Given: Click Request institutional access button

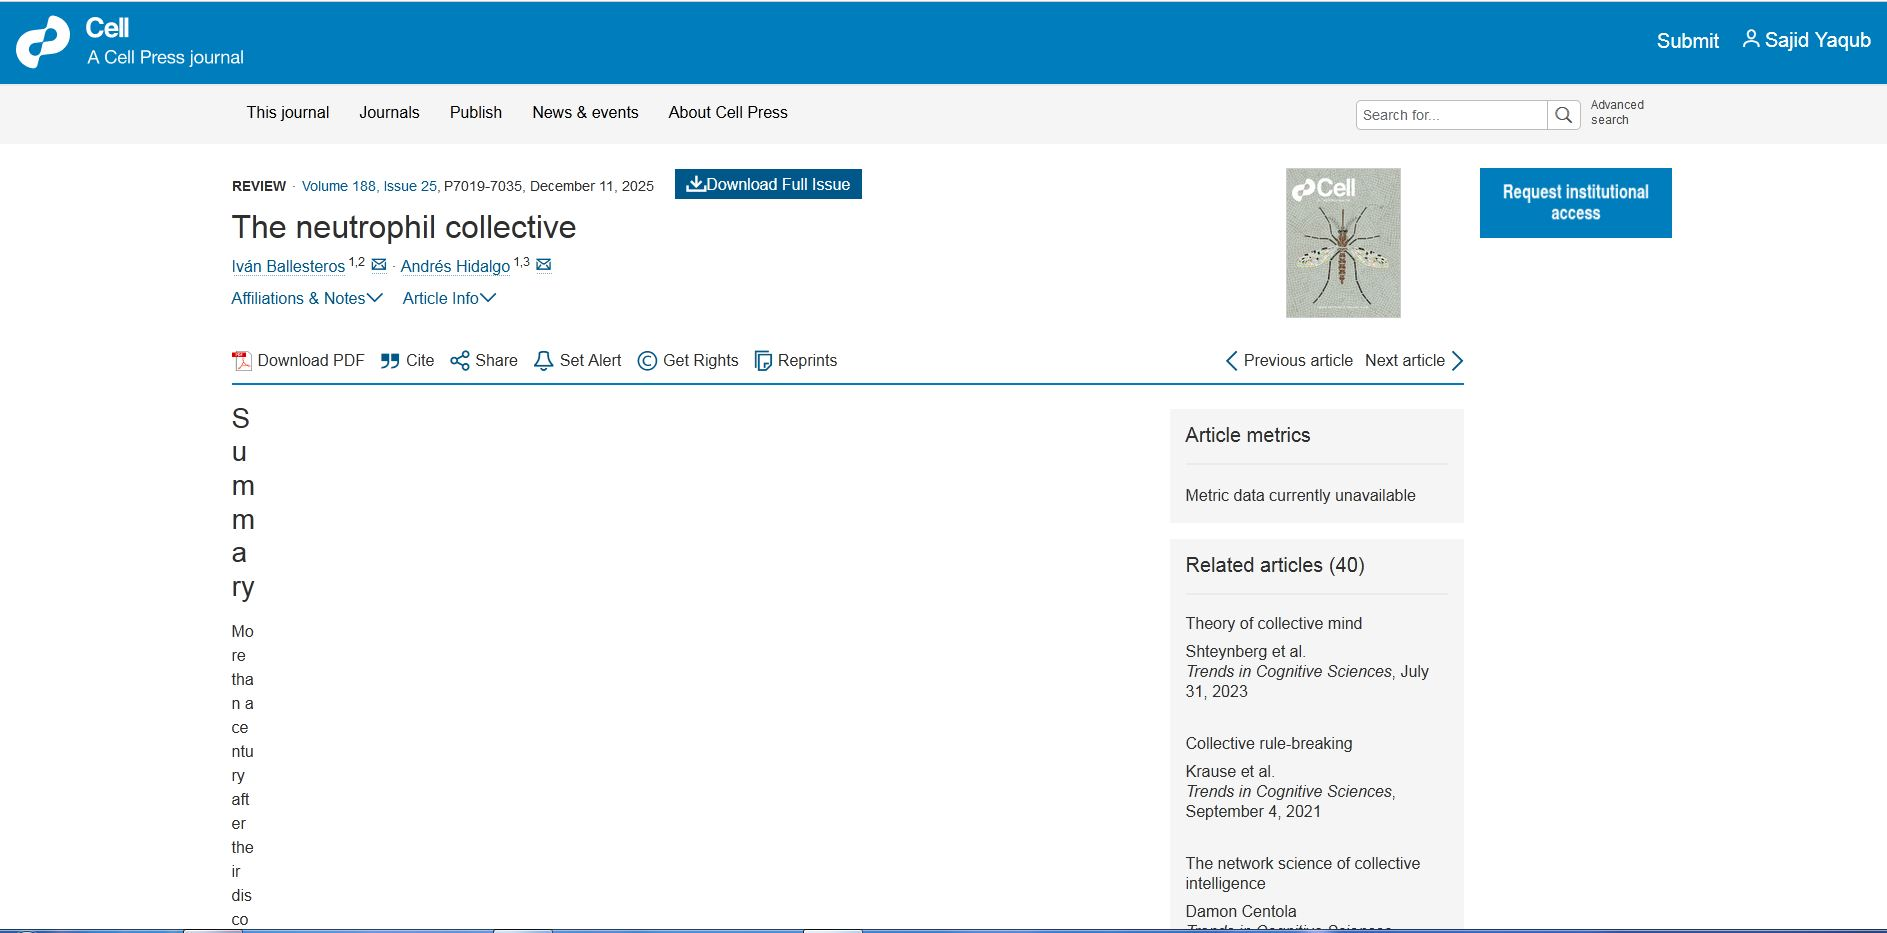Looking at the screenshot, I should click(x=1575, y=203).
